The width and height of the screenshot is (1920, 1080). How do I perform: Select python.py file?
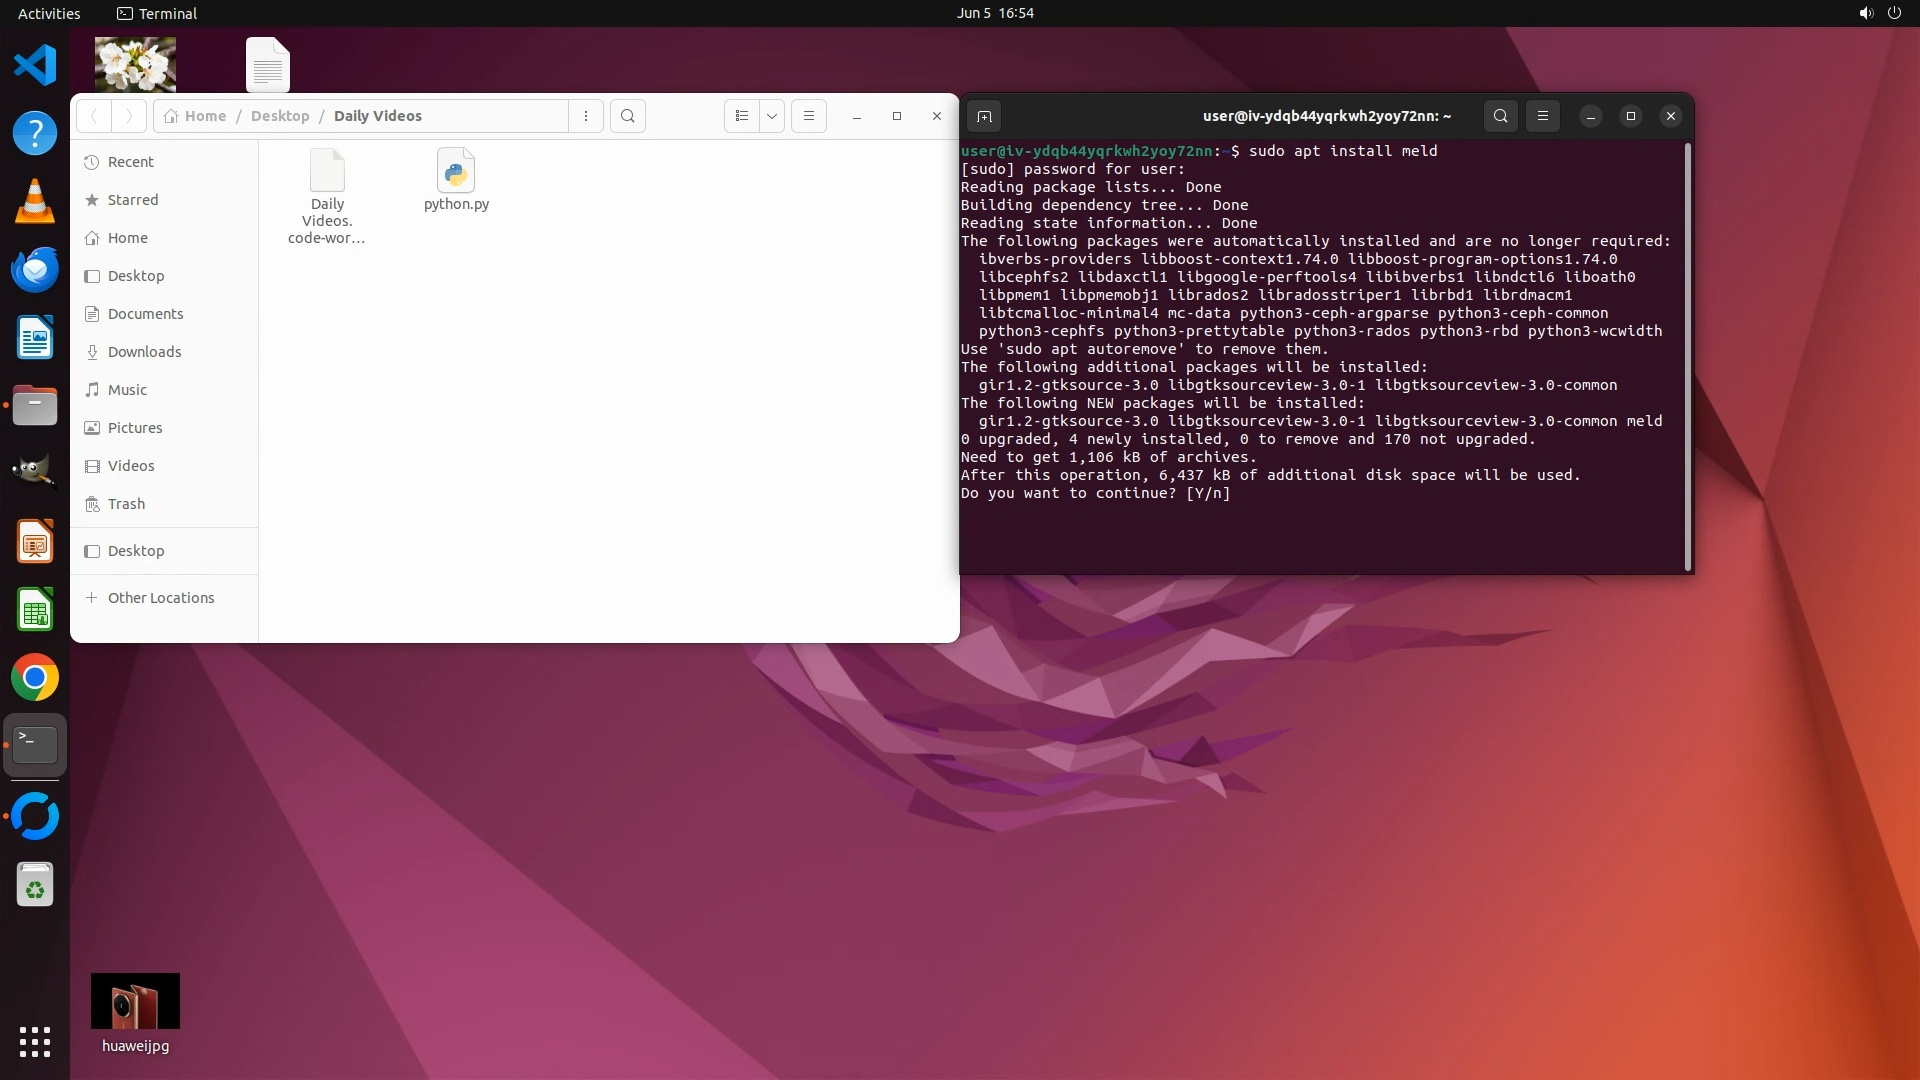click(x=456, y=180)
